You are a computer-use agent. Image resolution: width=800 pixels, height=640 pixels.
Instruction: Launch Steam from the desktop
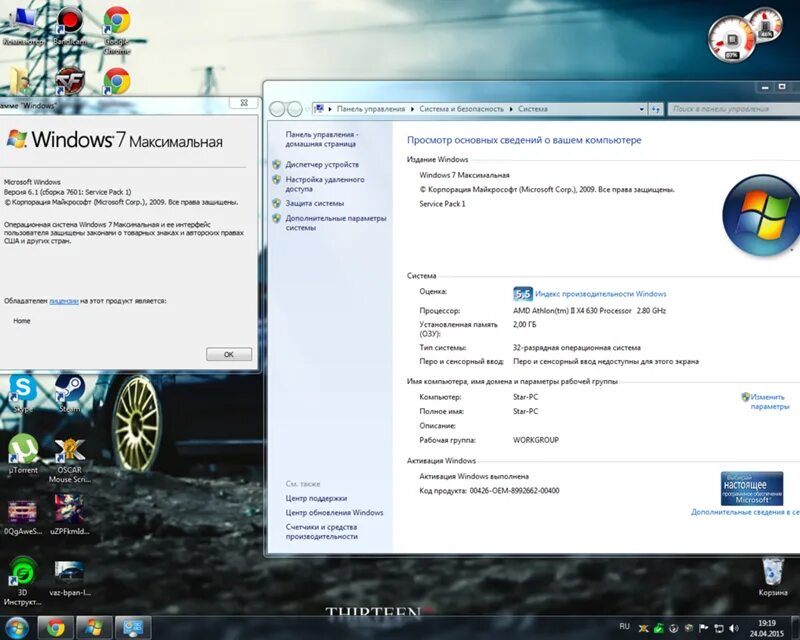(69, 393)
